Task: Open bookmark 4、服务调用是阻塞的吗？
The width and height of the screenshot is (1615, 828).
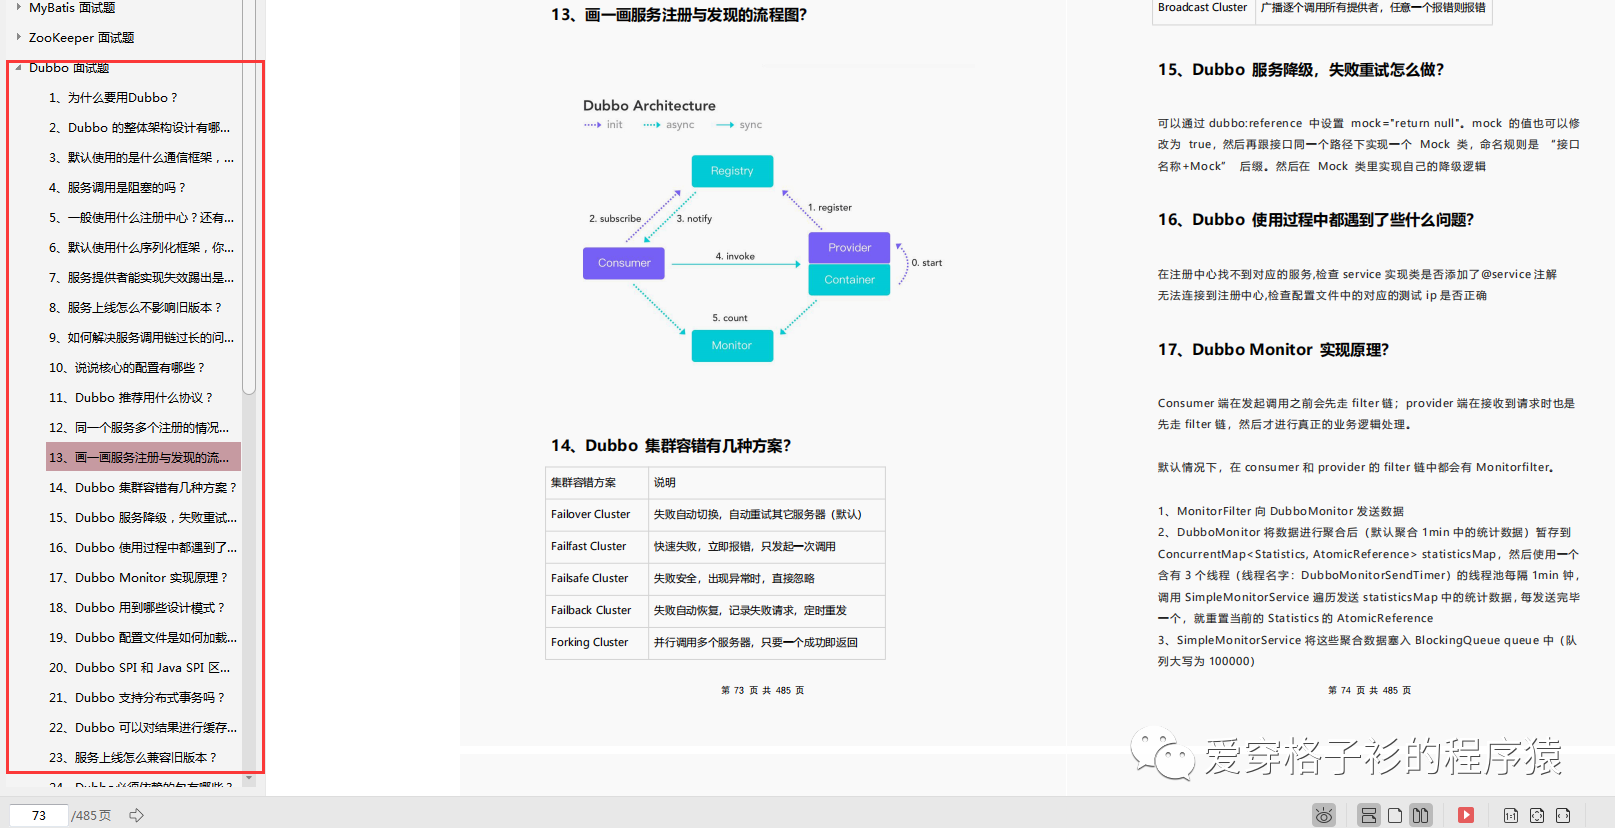Action: [x=117, y=187]
